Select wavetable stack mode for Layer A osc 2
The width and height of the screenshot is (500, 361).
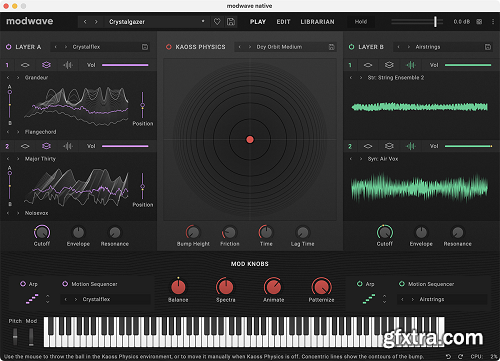point(46,146)
